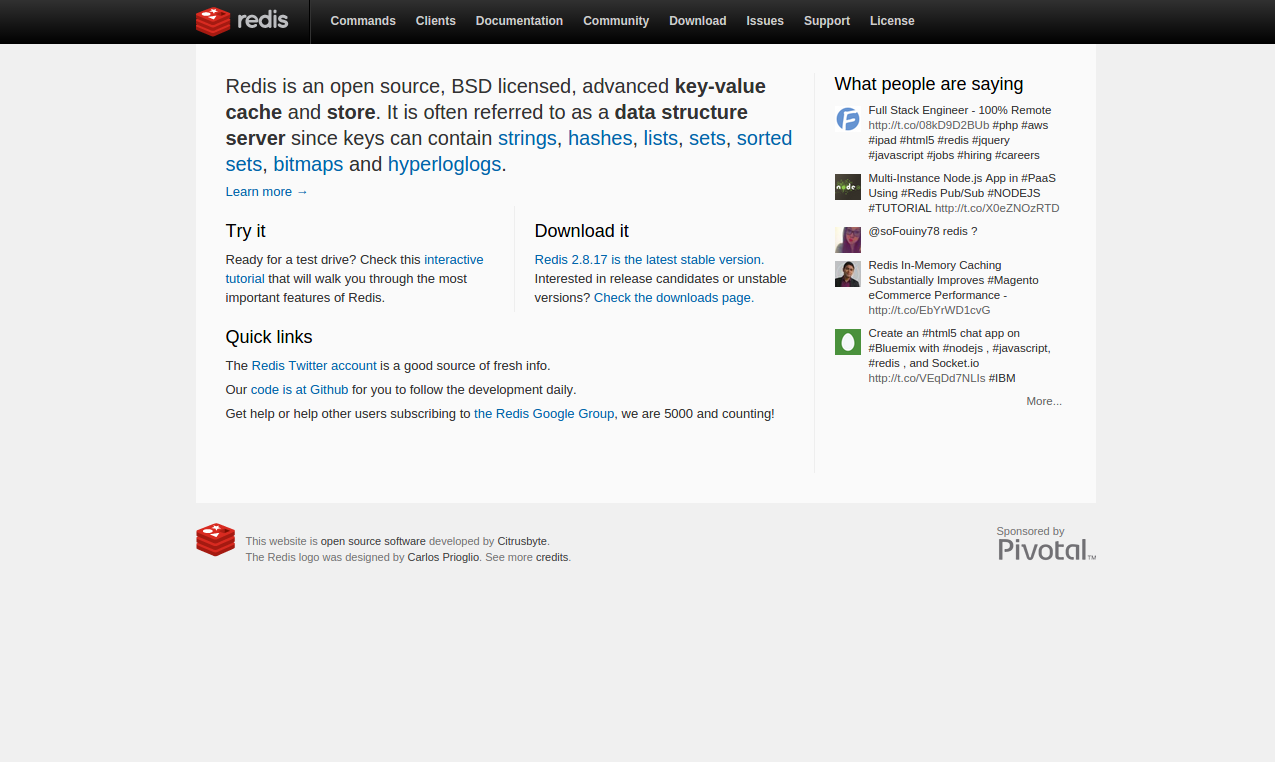
Task: Click the Redis In-Memory Caching tweet avatar
Action: coord(848,274)
